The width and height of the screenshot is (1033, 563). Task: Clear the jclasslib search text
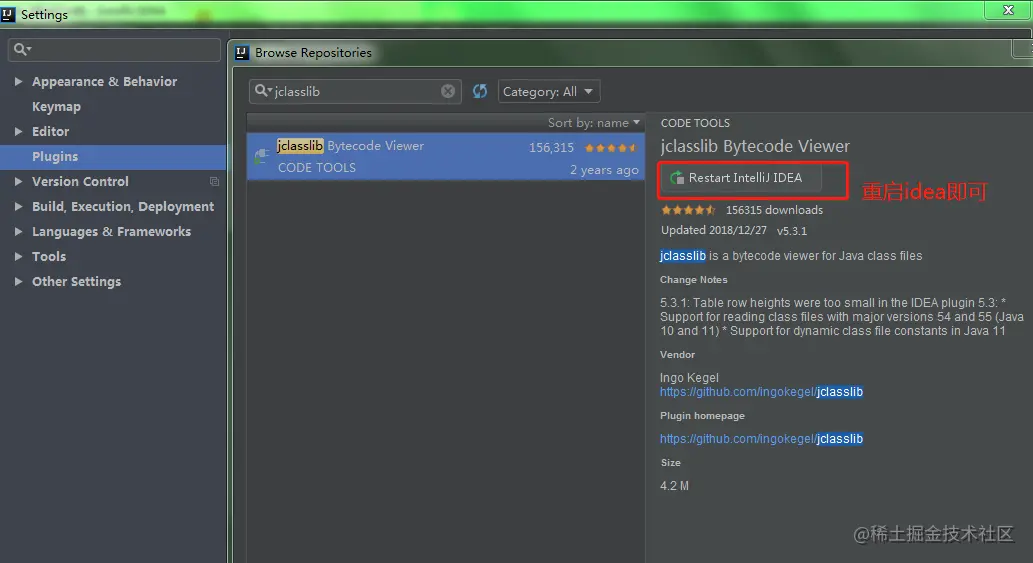[x=448, y=92]
